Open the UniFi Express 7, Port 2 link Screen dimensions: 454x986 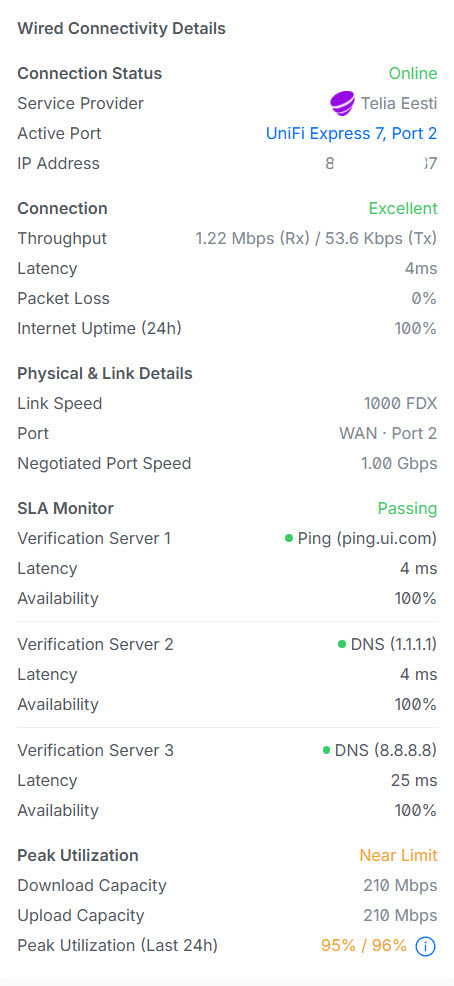tap(352, 133)
